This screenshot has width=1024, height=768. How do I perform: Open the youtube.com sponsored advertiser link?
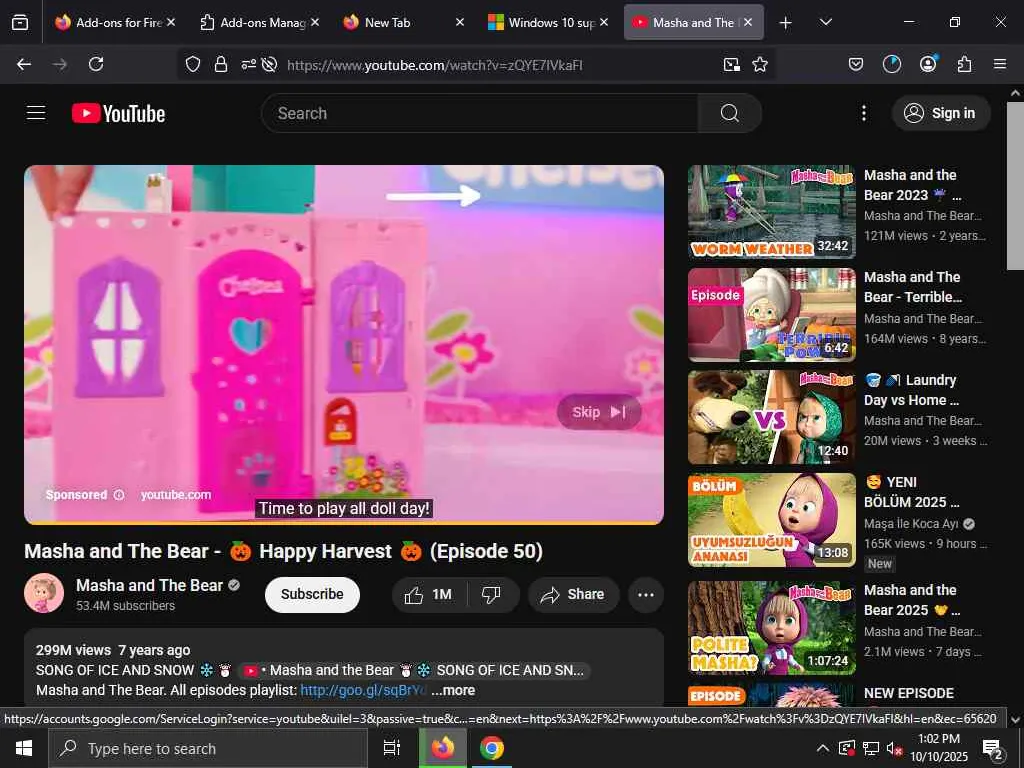click(x=176, y=495)
